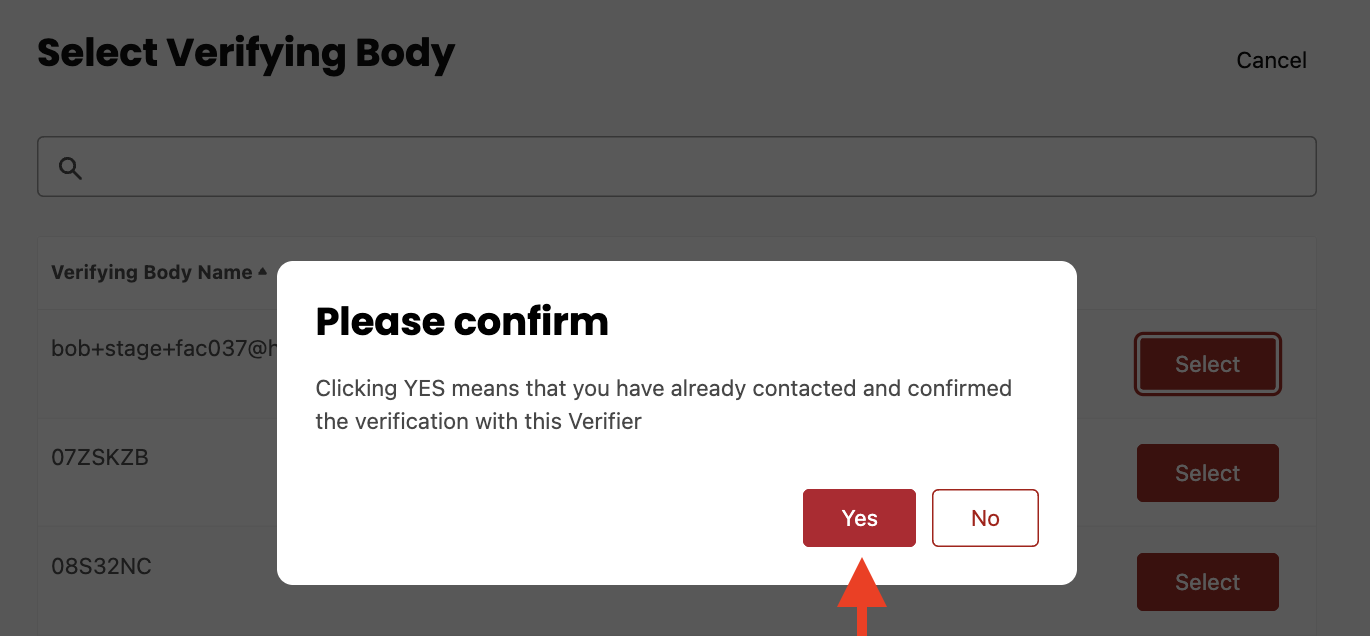Select button for the bob+stage+fac037 row
This screenshot has height=636, width=1370.
pos(1207,364)
